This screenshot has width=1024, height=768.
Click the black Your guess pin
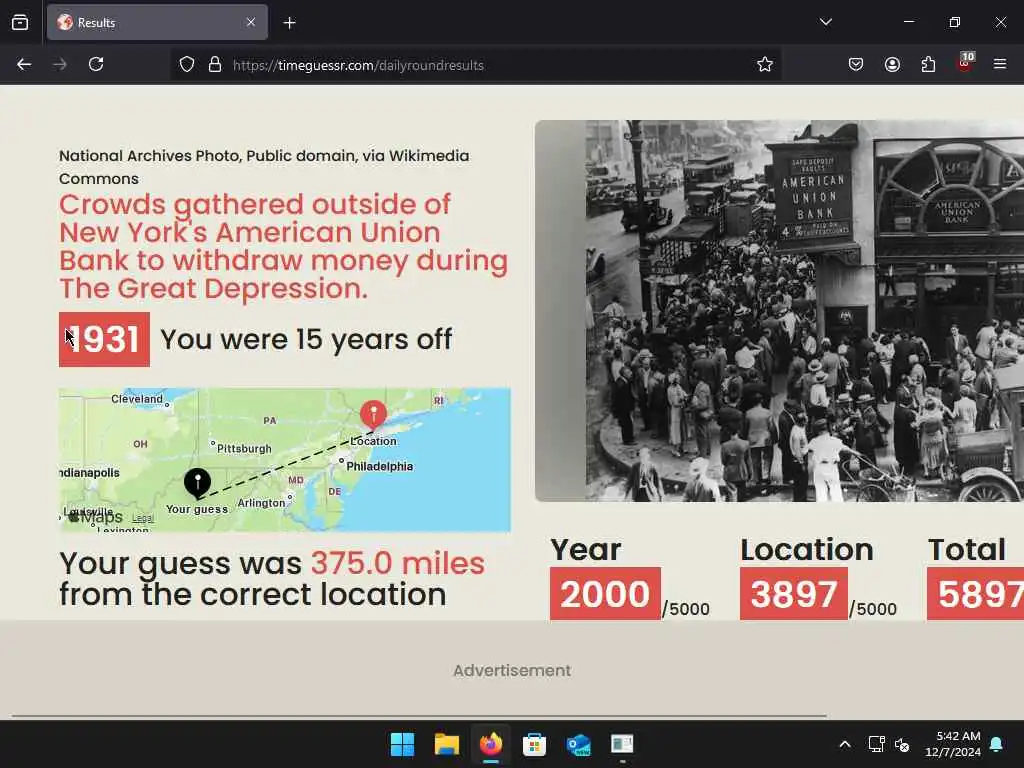(x=197, y=483)
